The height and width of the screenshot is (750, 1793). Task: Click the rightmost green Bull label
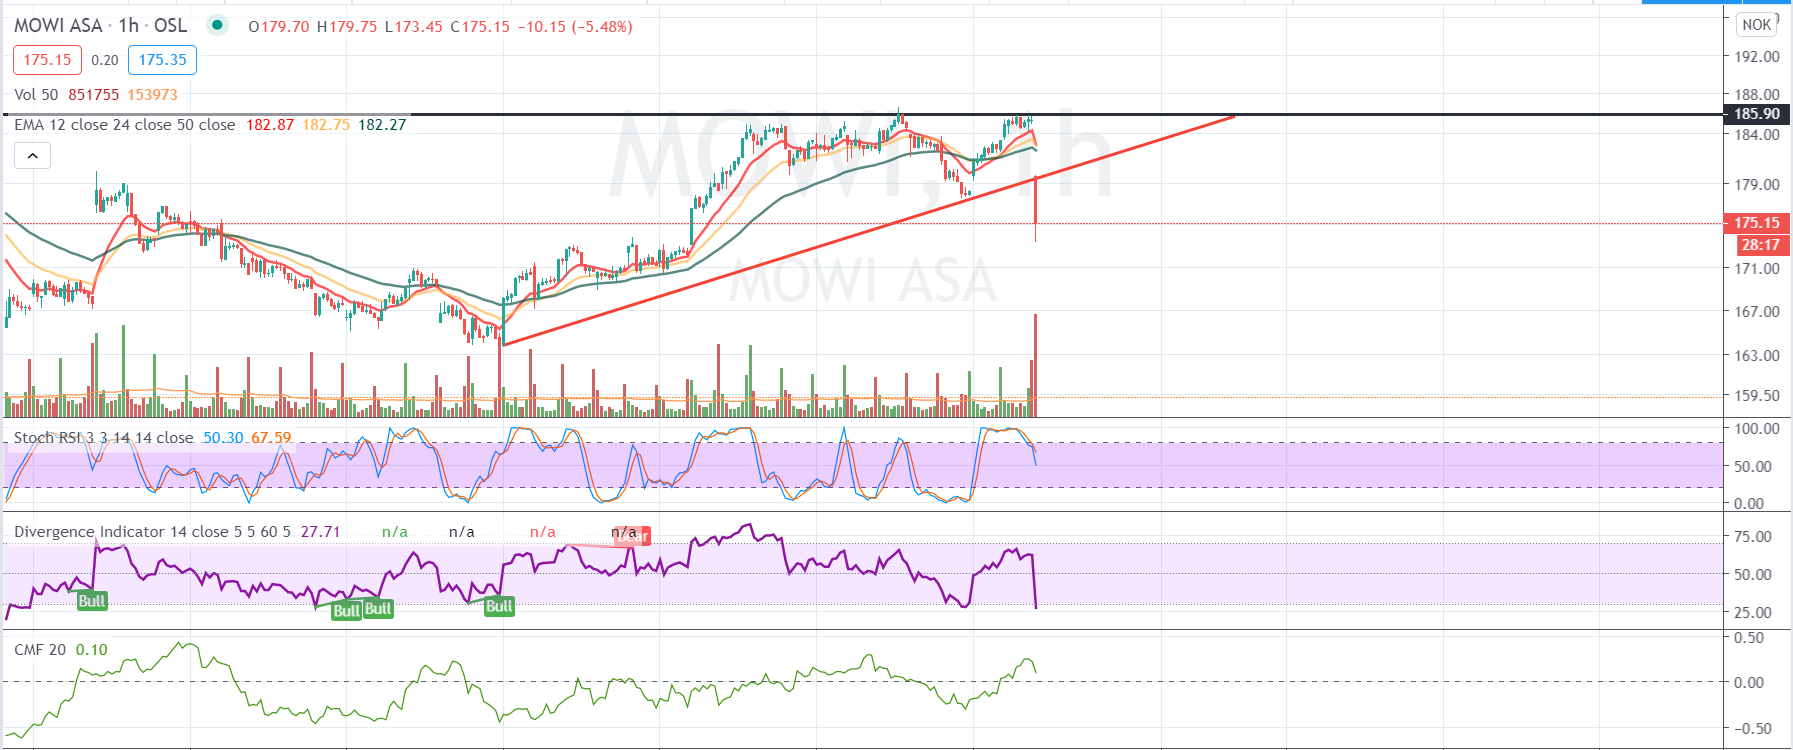click(x=499, y=606)
